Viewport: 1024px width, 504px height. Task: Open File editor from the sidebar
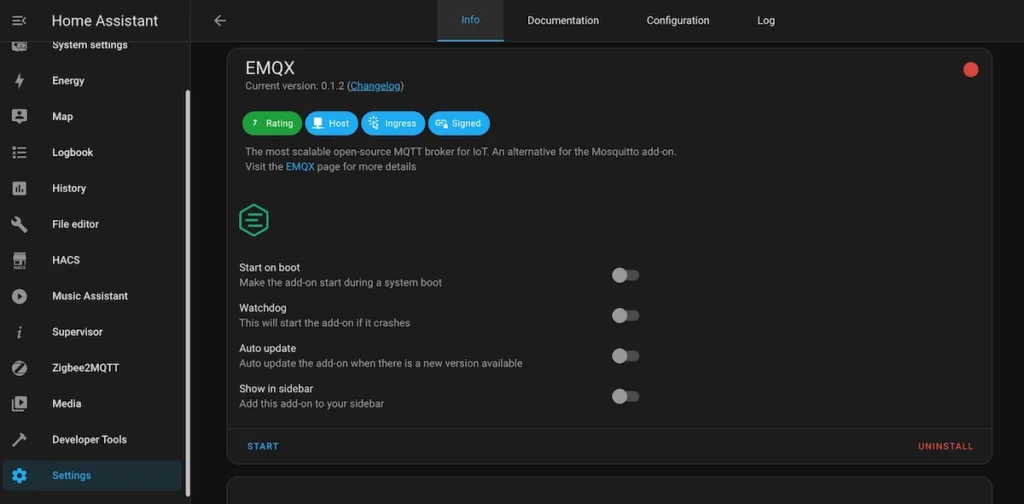[x=92, y=225]
